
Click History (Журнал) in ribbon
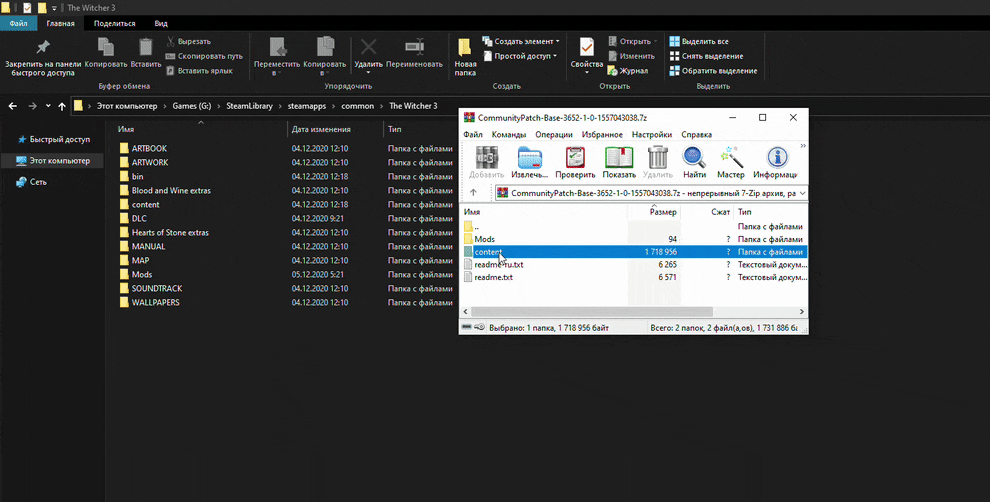coord(628,71)
